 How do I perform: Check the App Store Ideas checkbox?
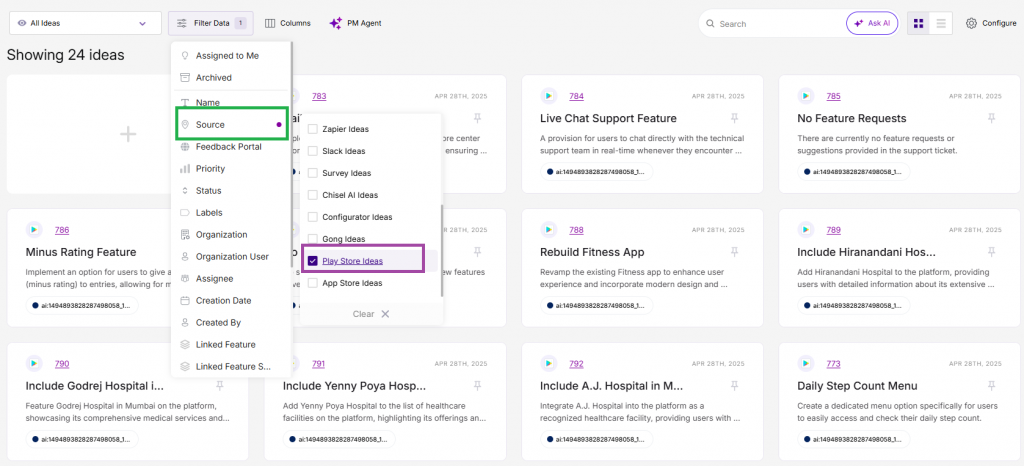pos(312,283)
